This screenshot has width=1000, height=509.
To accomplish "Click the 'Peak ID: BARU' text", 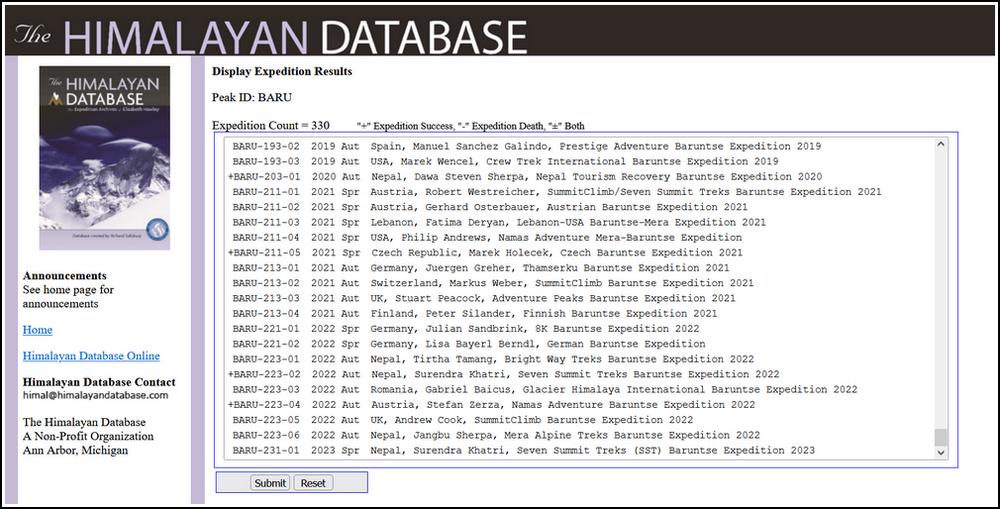I will coord(252,98).
